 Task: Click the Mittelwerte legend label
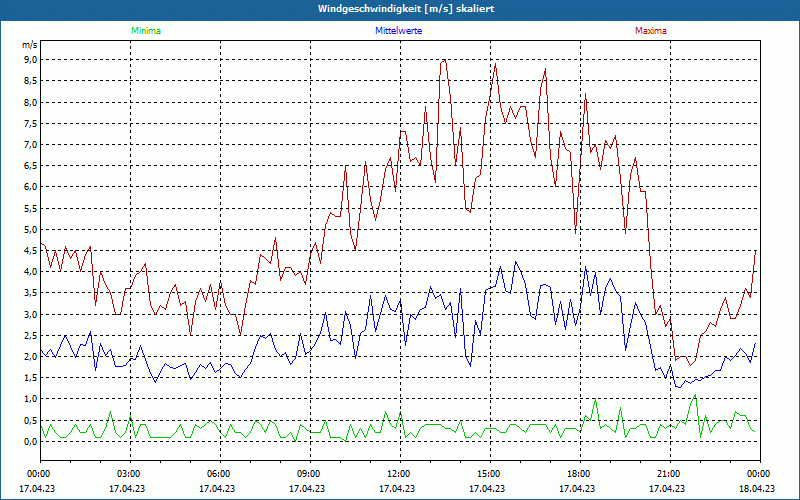398,31
